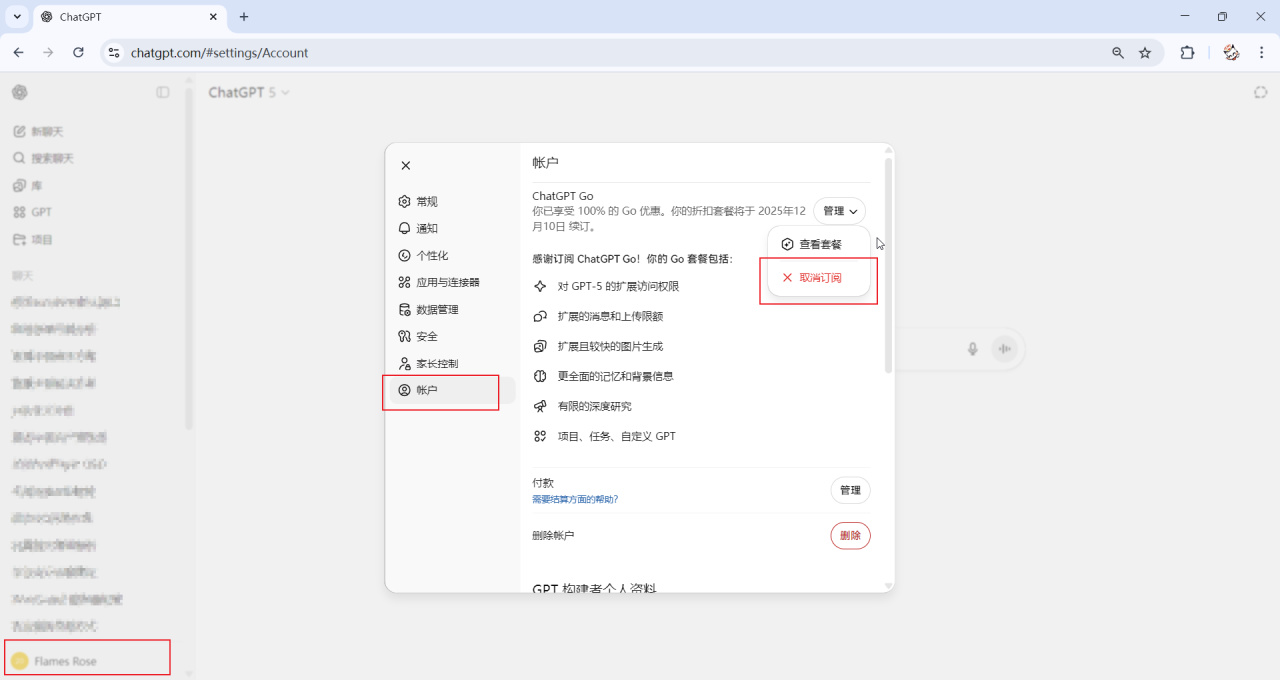The image size is (1280, 680).
Task: Open the zoom magnifier icon in address bar
Action: tap(1118, 53)
